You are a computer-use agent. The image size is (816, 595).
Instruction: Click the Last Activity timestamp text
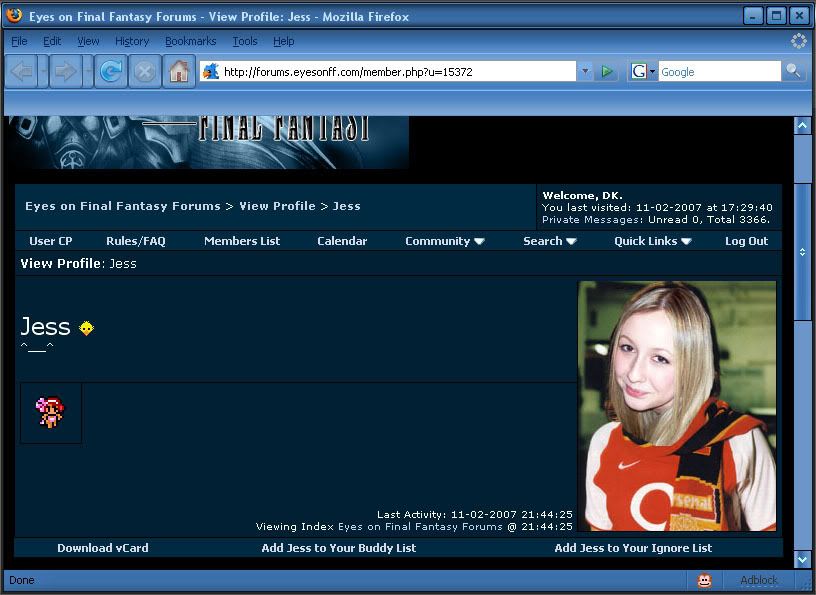coord(475,514)
